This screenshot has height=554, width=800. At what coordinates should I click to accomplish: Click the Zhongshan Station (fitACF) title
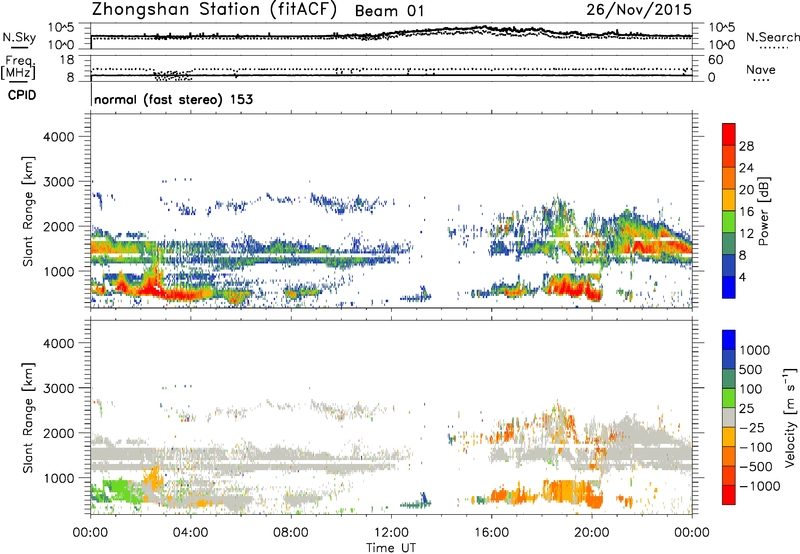coord(214,10)
